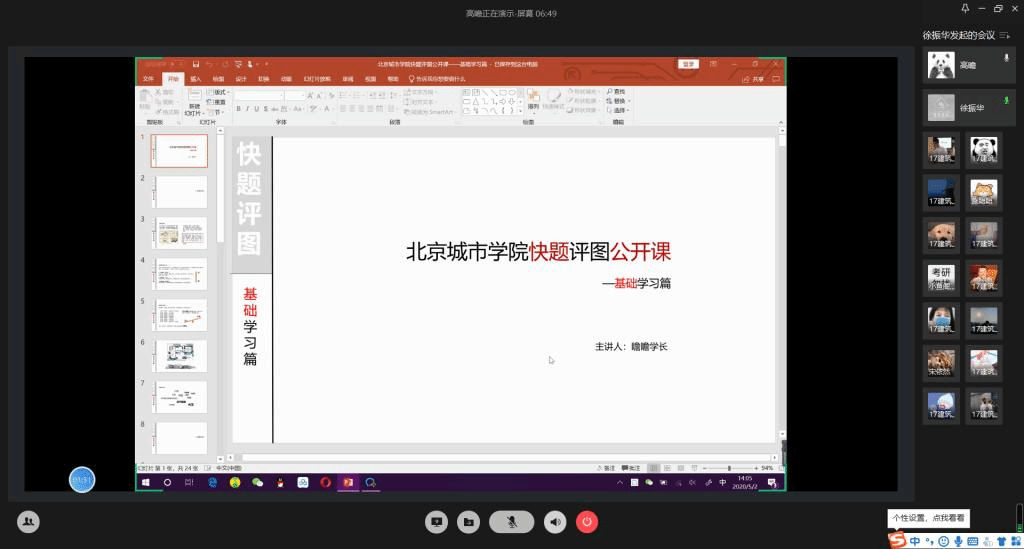Toggle Underline formatting in ribbon
The image size is (1024, 549).
(x=257, y=109)
